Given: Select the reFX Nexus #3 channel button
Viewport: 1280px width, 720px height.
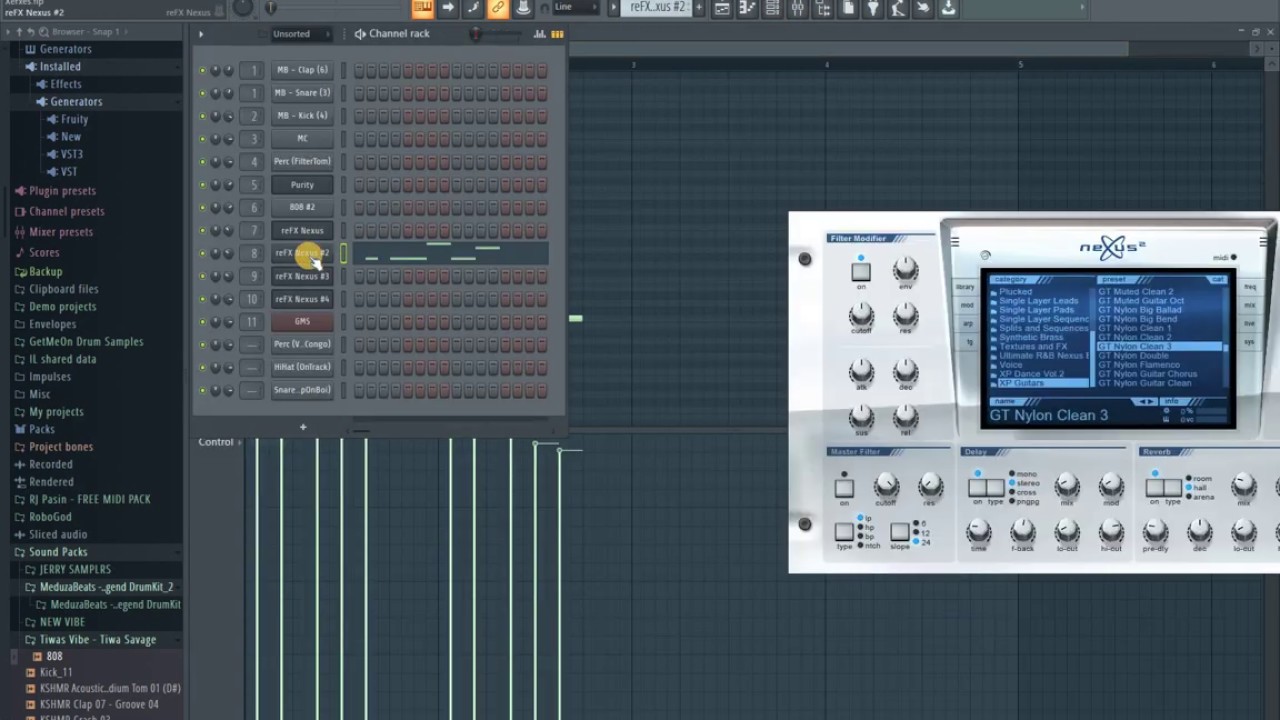Looking at the screenshot, I should pyautogui.click(x=302, y=276).
